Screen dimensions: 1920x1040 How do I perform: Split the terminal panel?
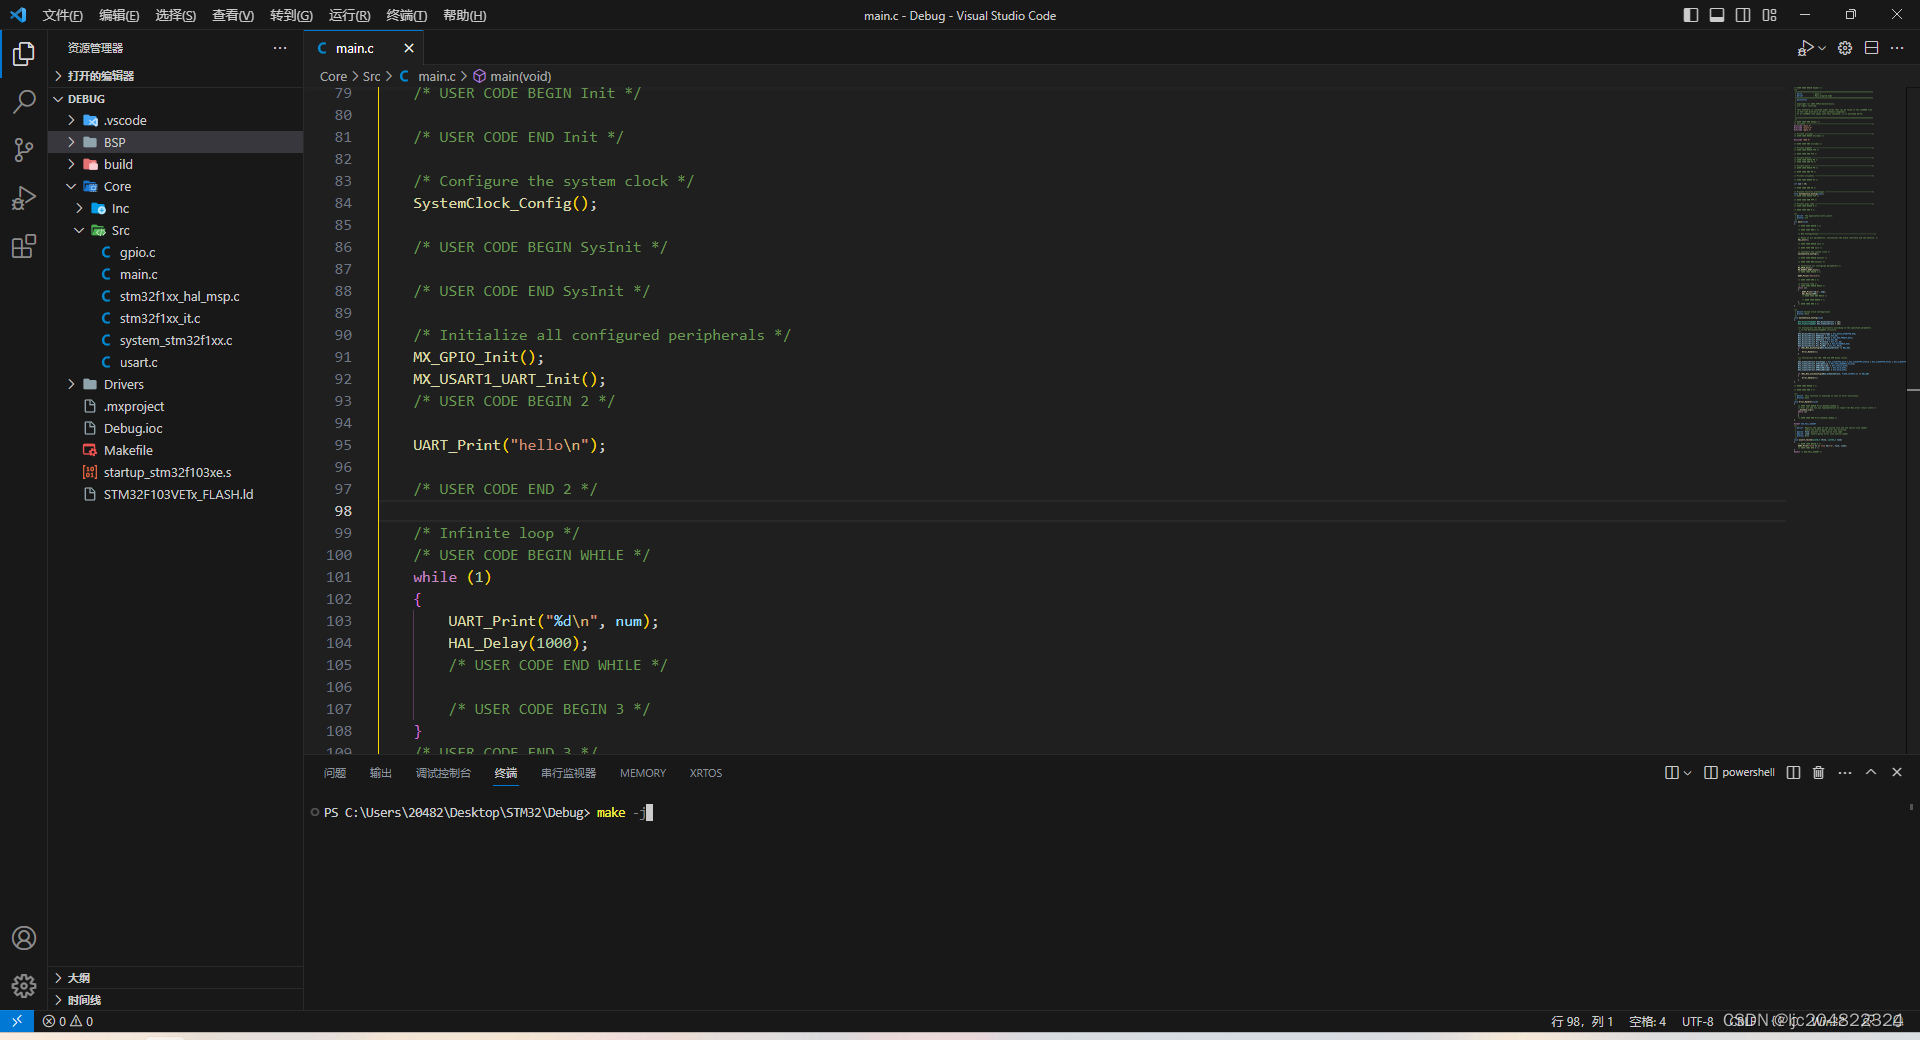pyautogui.click(x=1793, y=772)
